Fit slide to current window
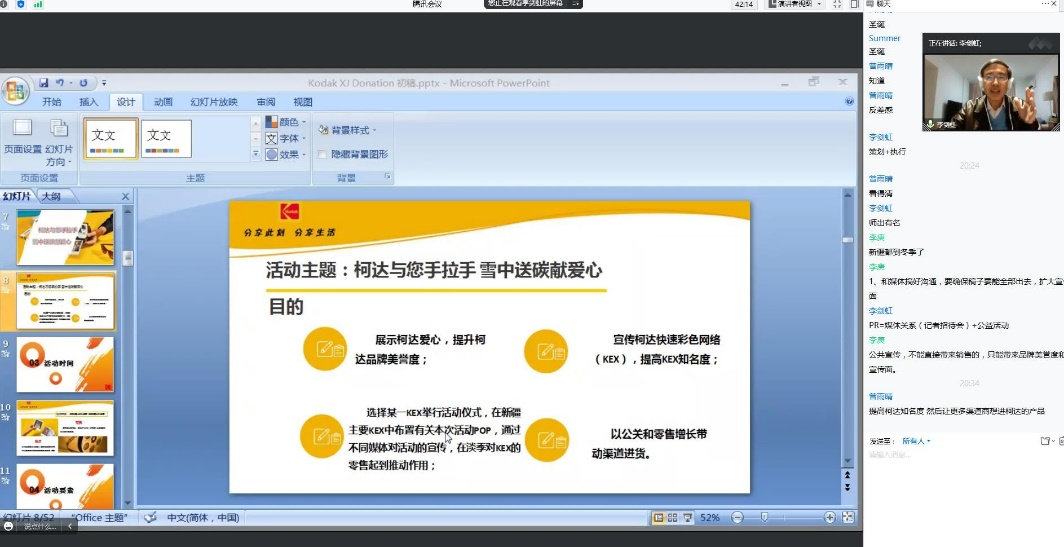The width and height of the screenshot is (1064, 547). (x=848, y=517)
